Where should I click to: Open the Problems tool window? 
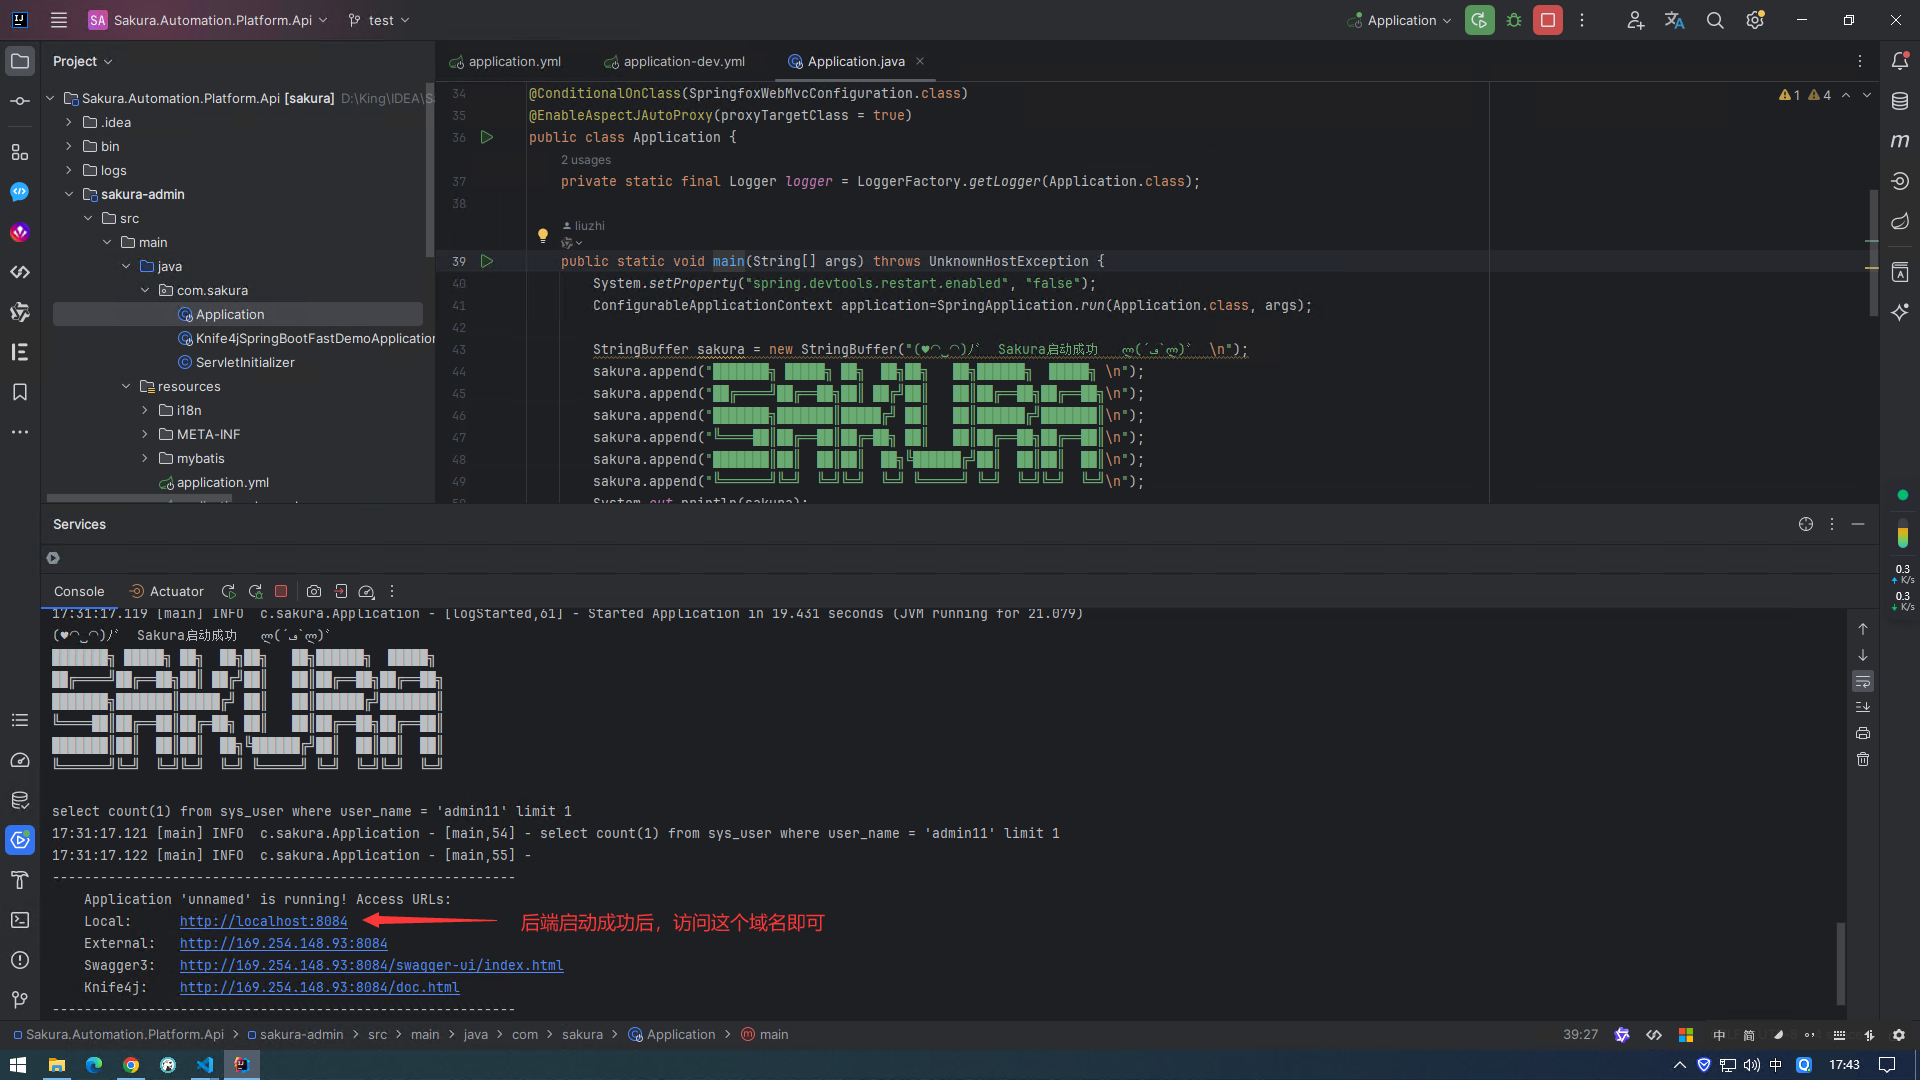coord(20,960)
